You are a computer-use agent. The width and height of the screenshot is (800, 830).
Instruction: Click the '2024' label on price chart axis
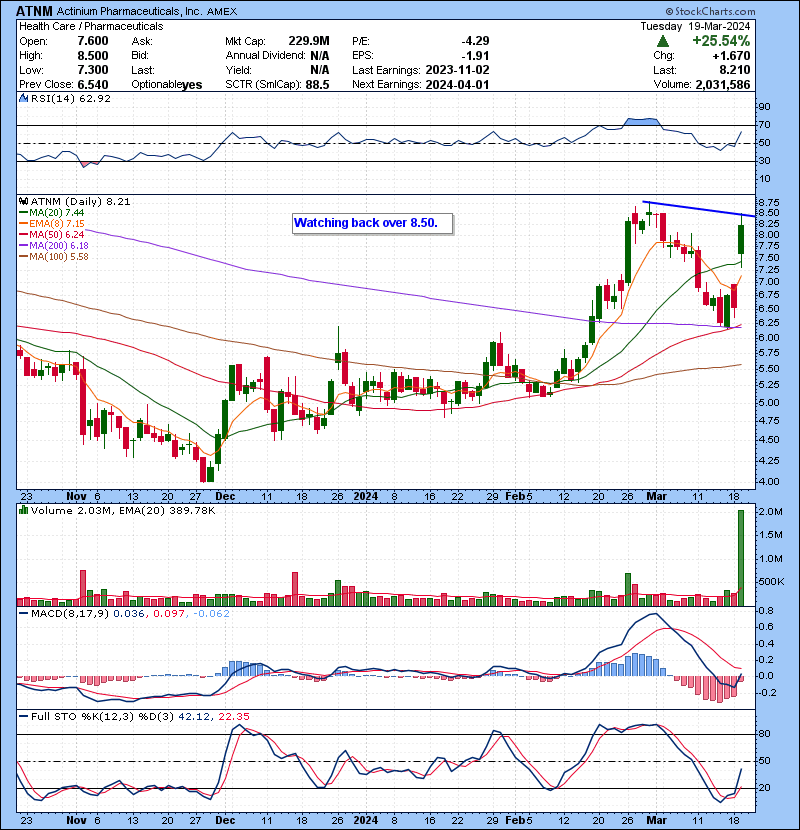(365, 497)
